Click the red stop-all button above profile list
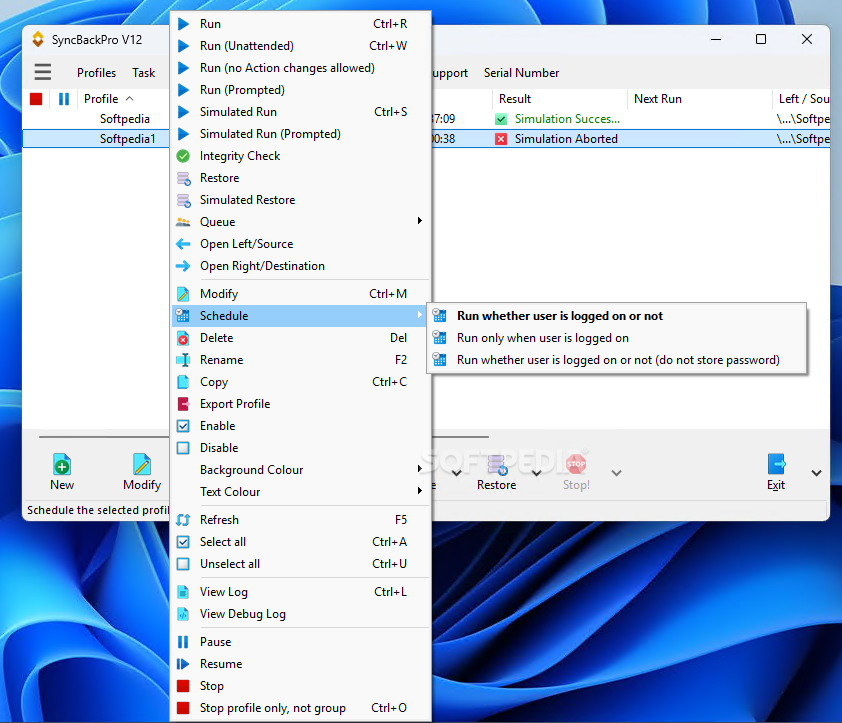Image resolution: width=842 pixels, height=723 pixels. point(36,99)
